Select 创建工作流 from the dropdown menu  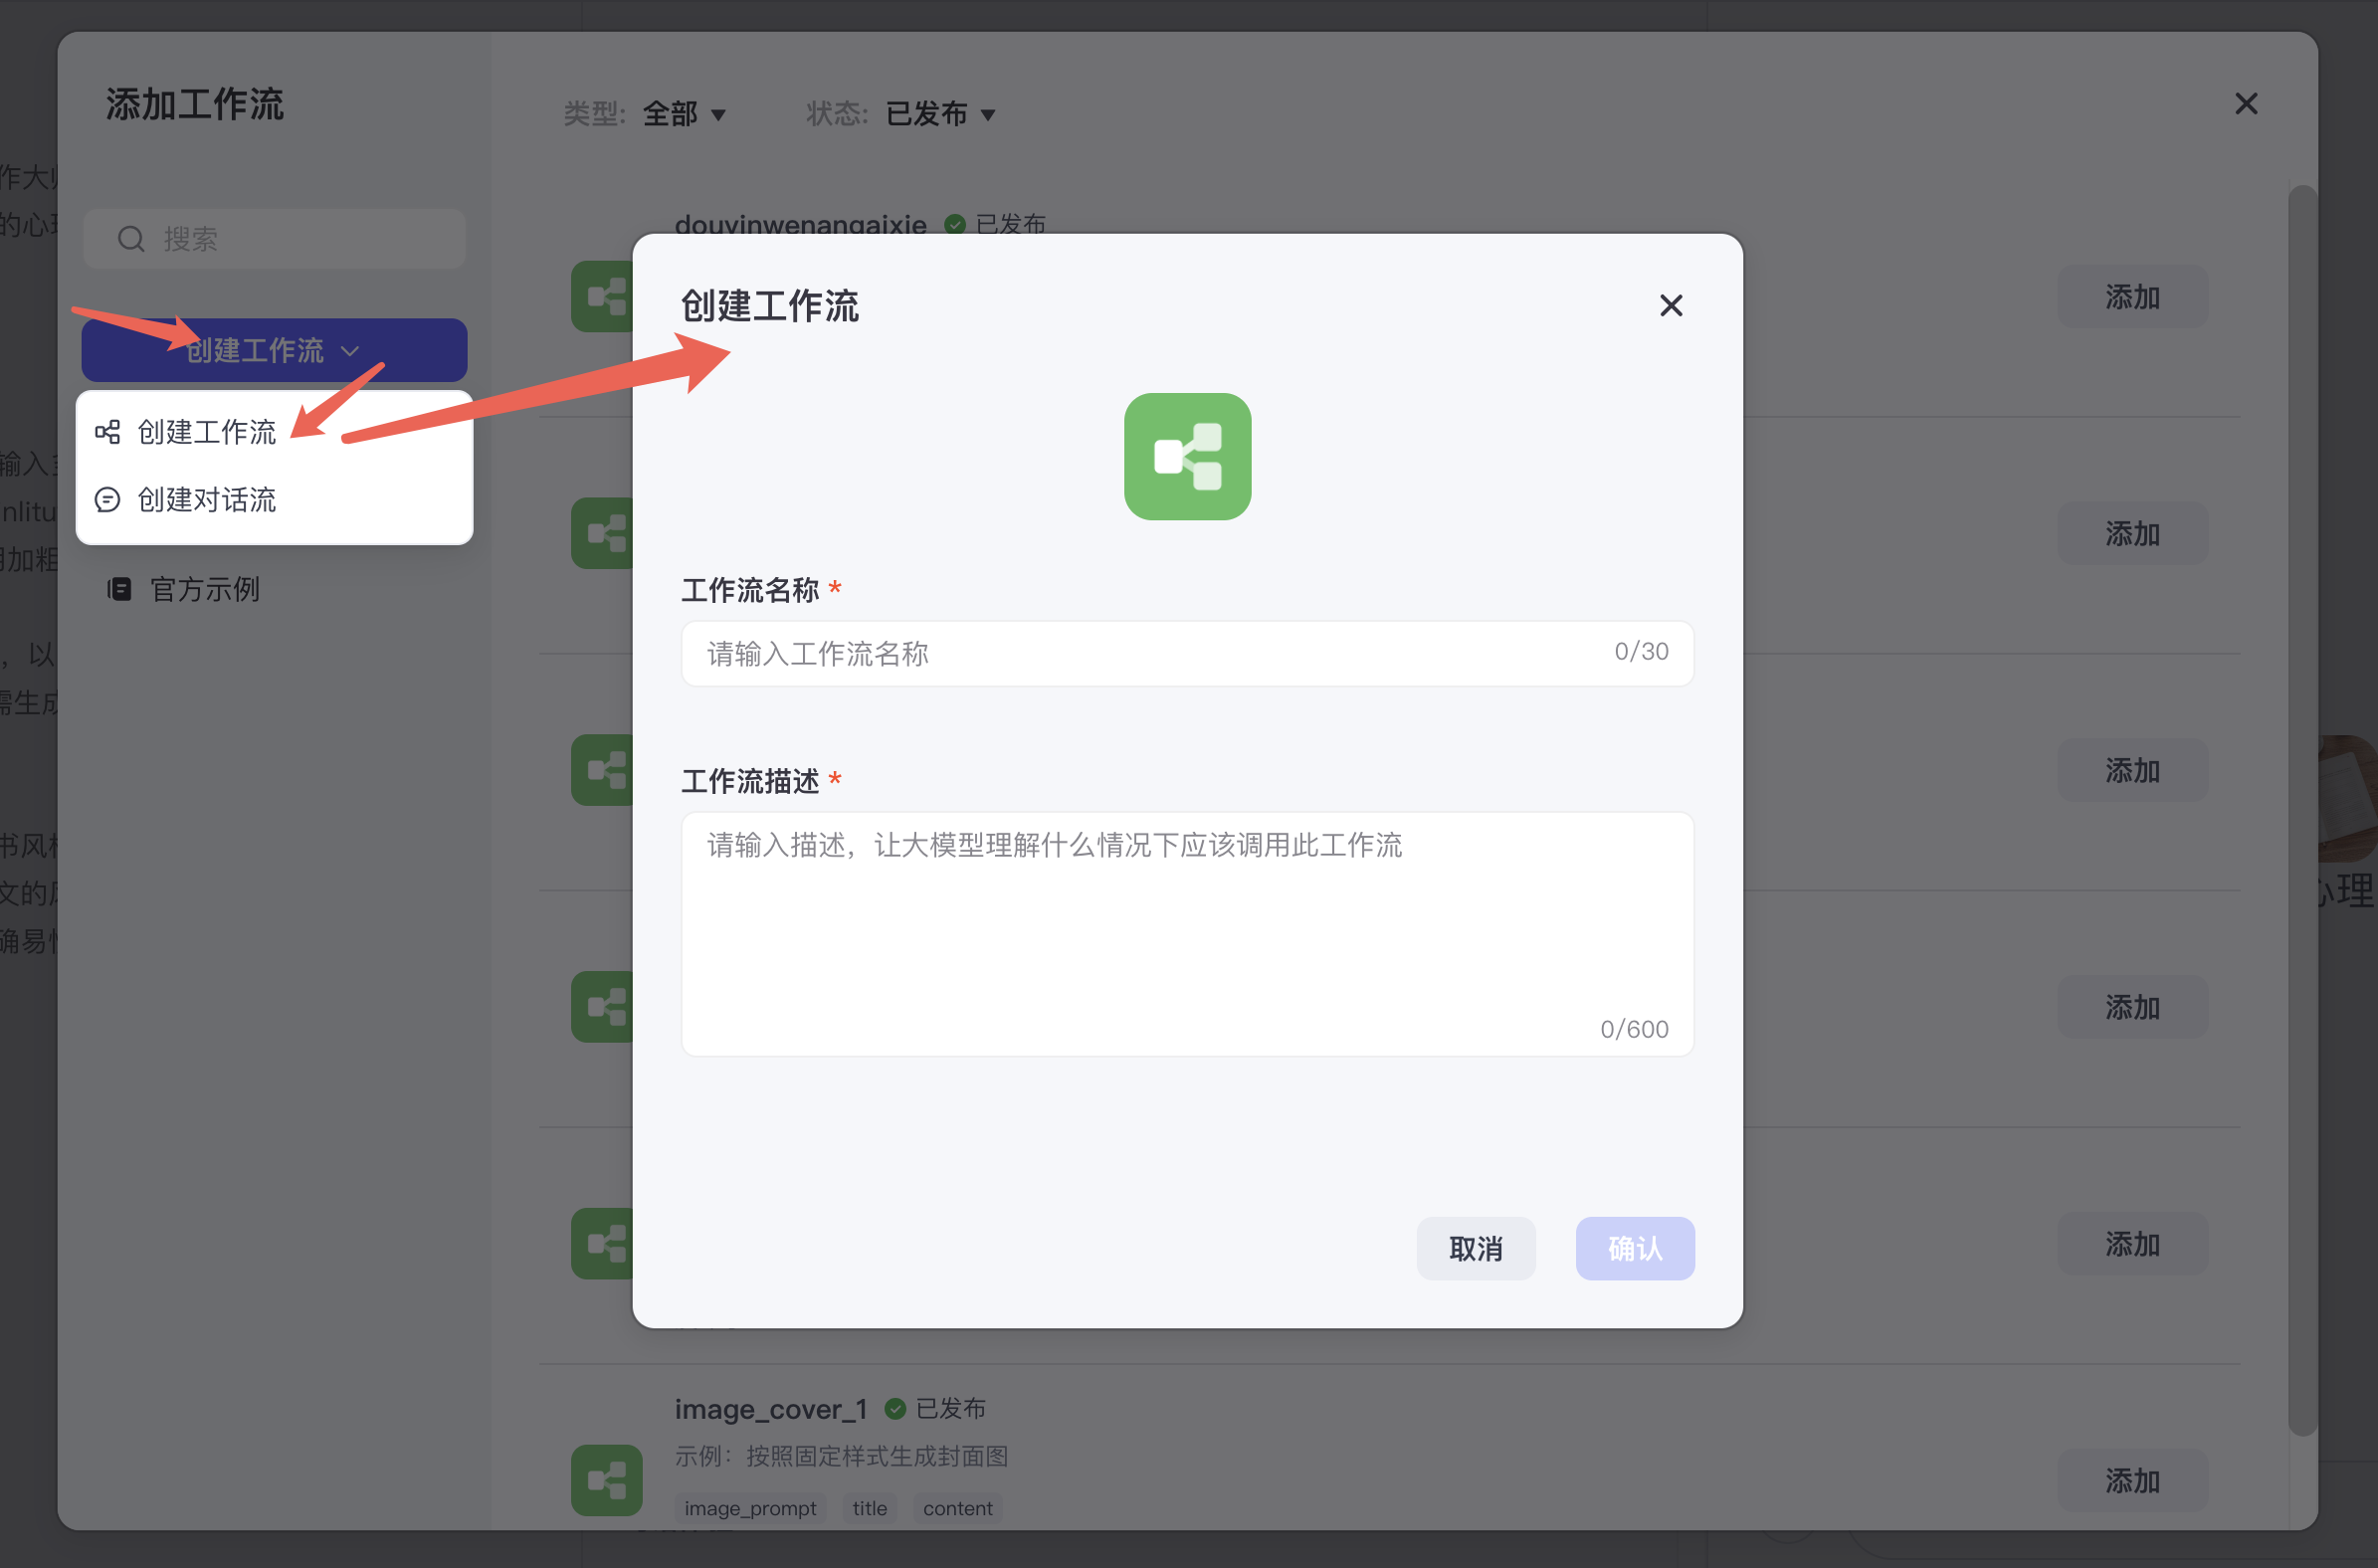click(x=206, y=432)
